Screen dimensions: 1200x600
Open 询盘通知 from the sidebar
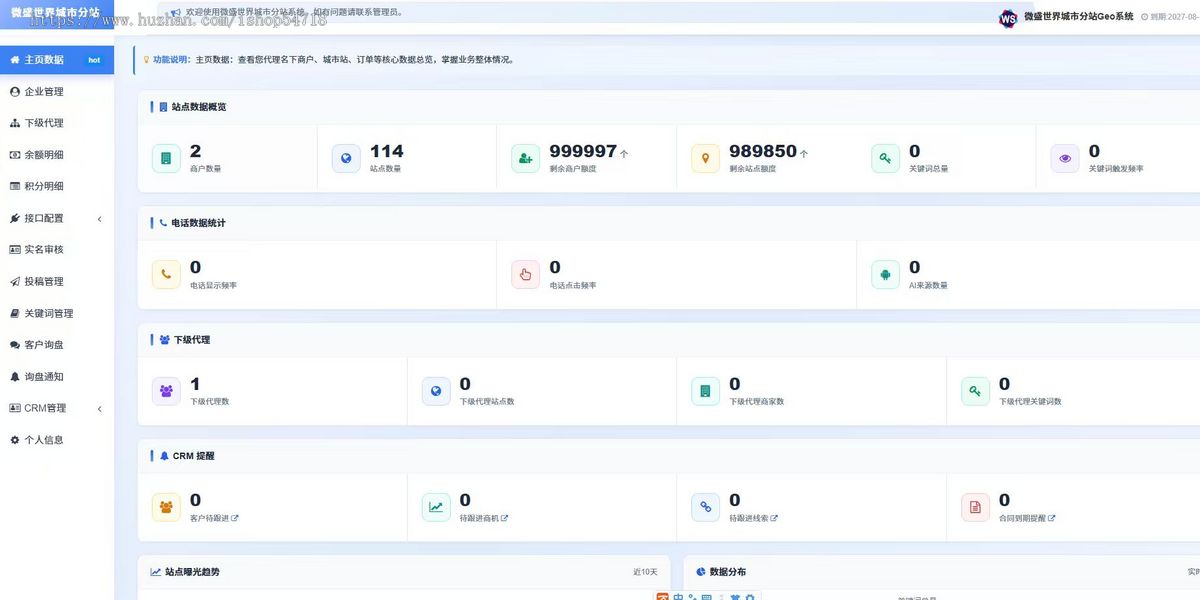coord(44,377)
